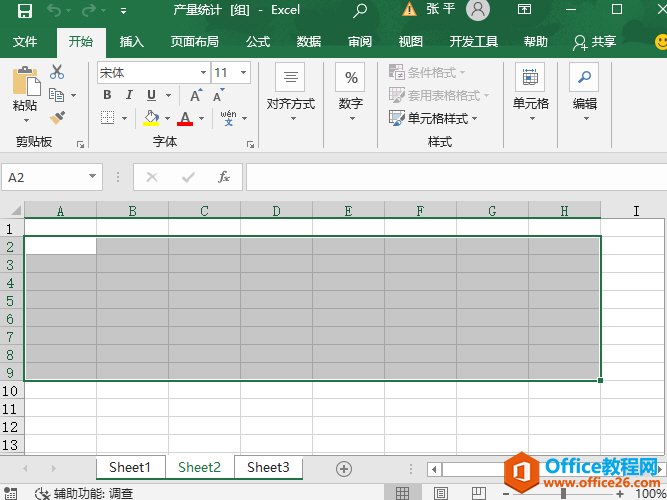Click the 辅助功能: 调查 accessibility status
The image size is (667, 500).
tap(84, 494)
